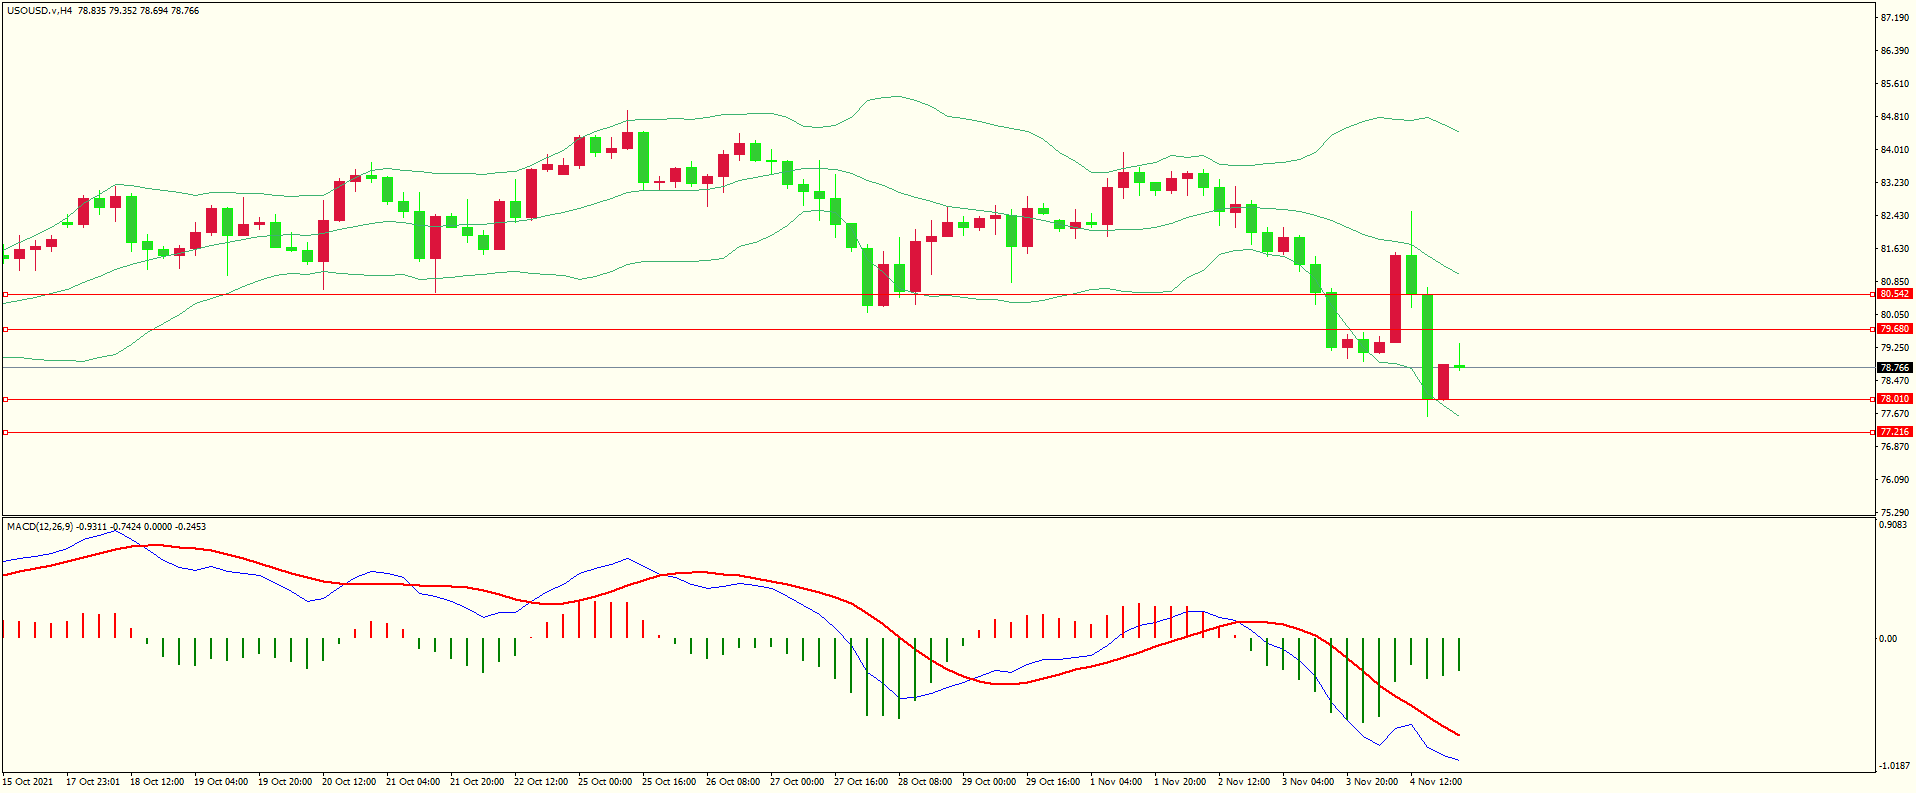This screenshot has width=1916, height=793.
Task: Click the 3 Nov 04:00 time label
Action: pyautogui.click(x=1308, y=782)
